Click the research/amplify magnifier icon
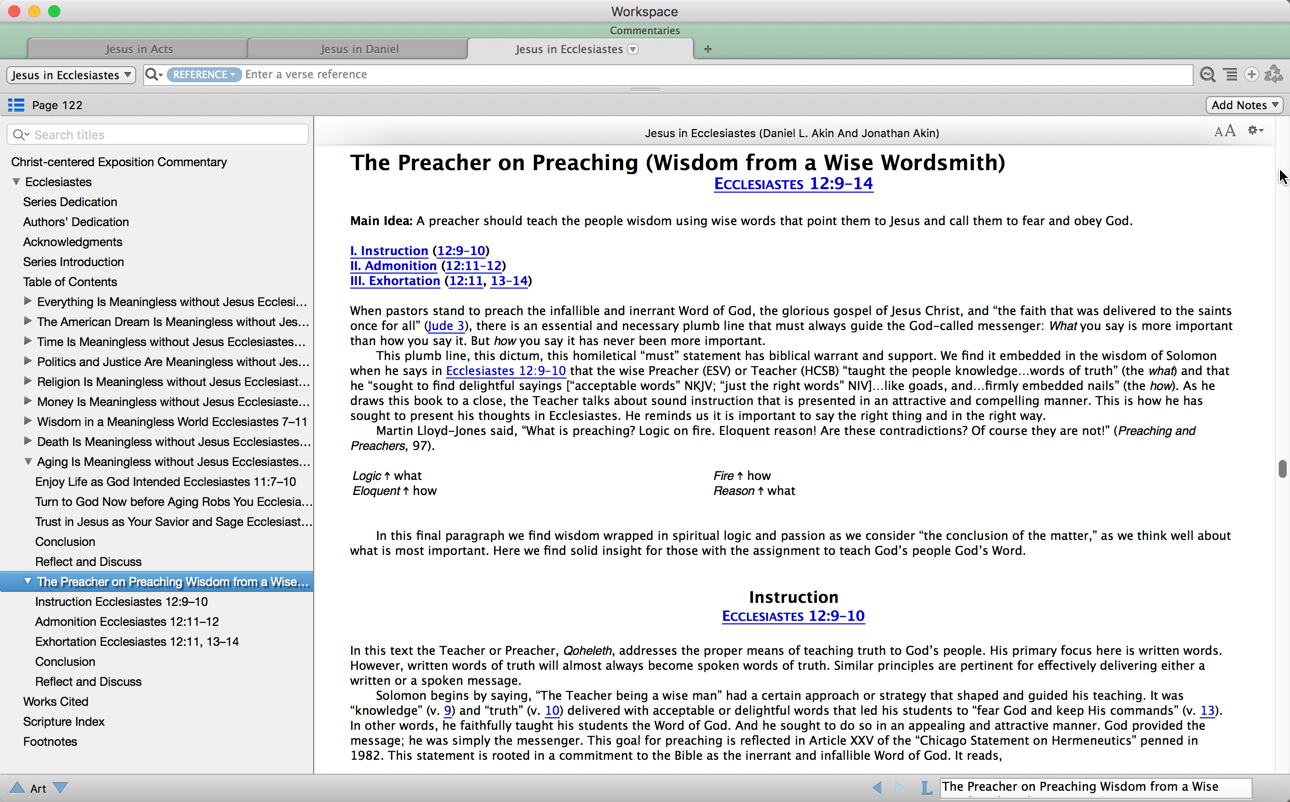The width and height of the screenshot is (1290, 802). pyautogui.click(x=1208, y=75)
